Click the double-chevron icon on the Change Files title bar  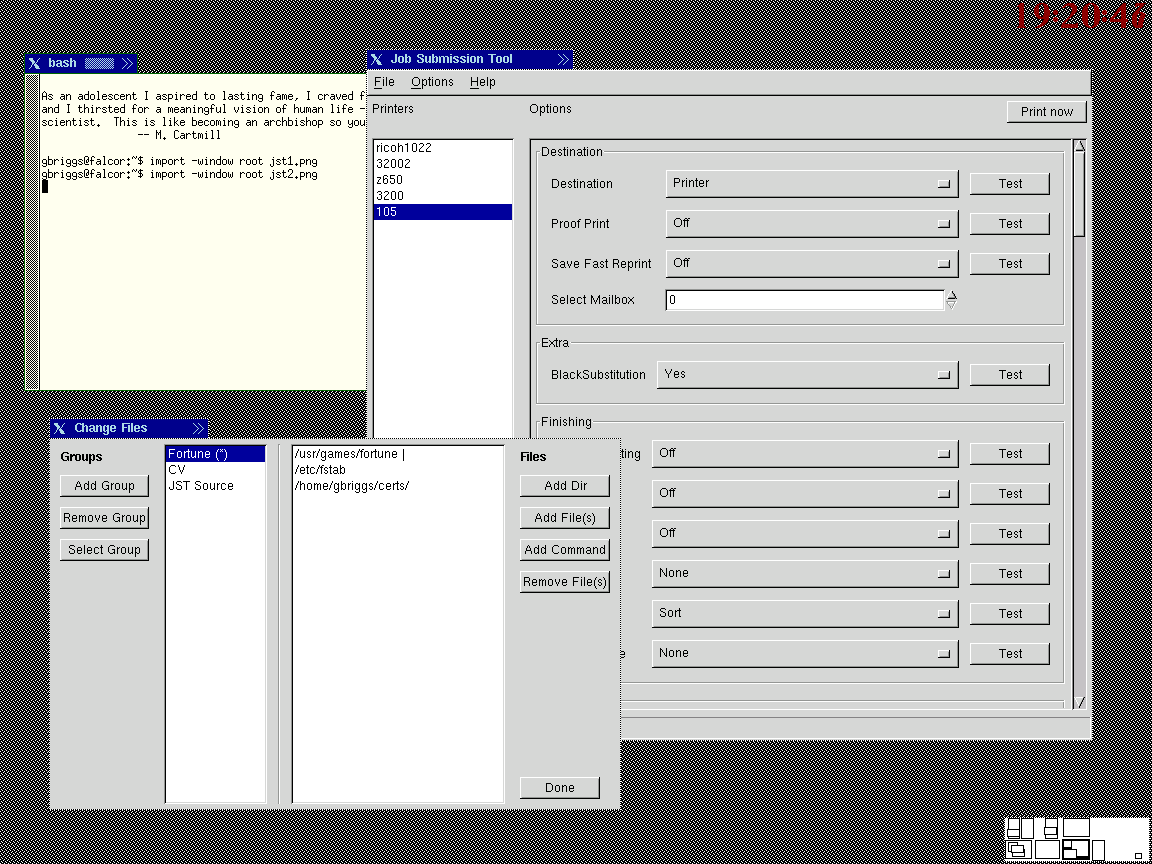pyautogui.click(x=198, y=428)
